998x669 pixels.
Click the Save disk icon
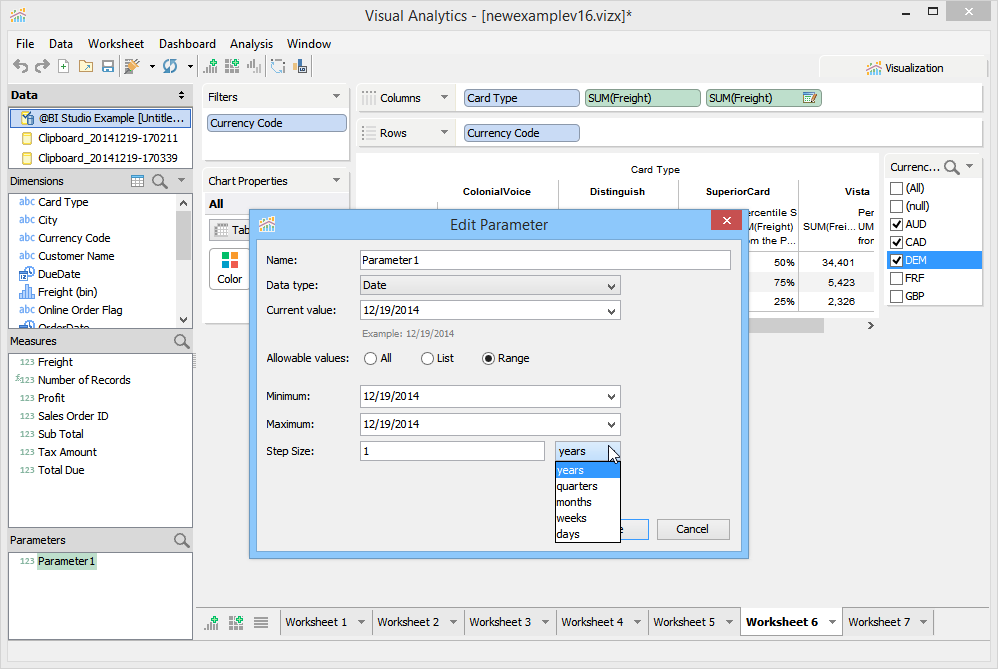107,66
